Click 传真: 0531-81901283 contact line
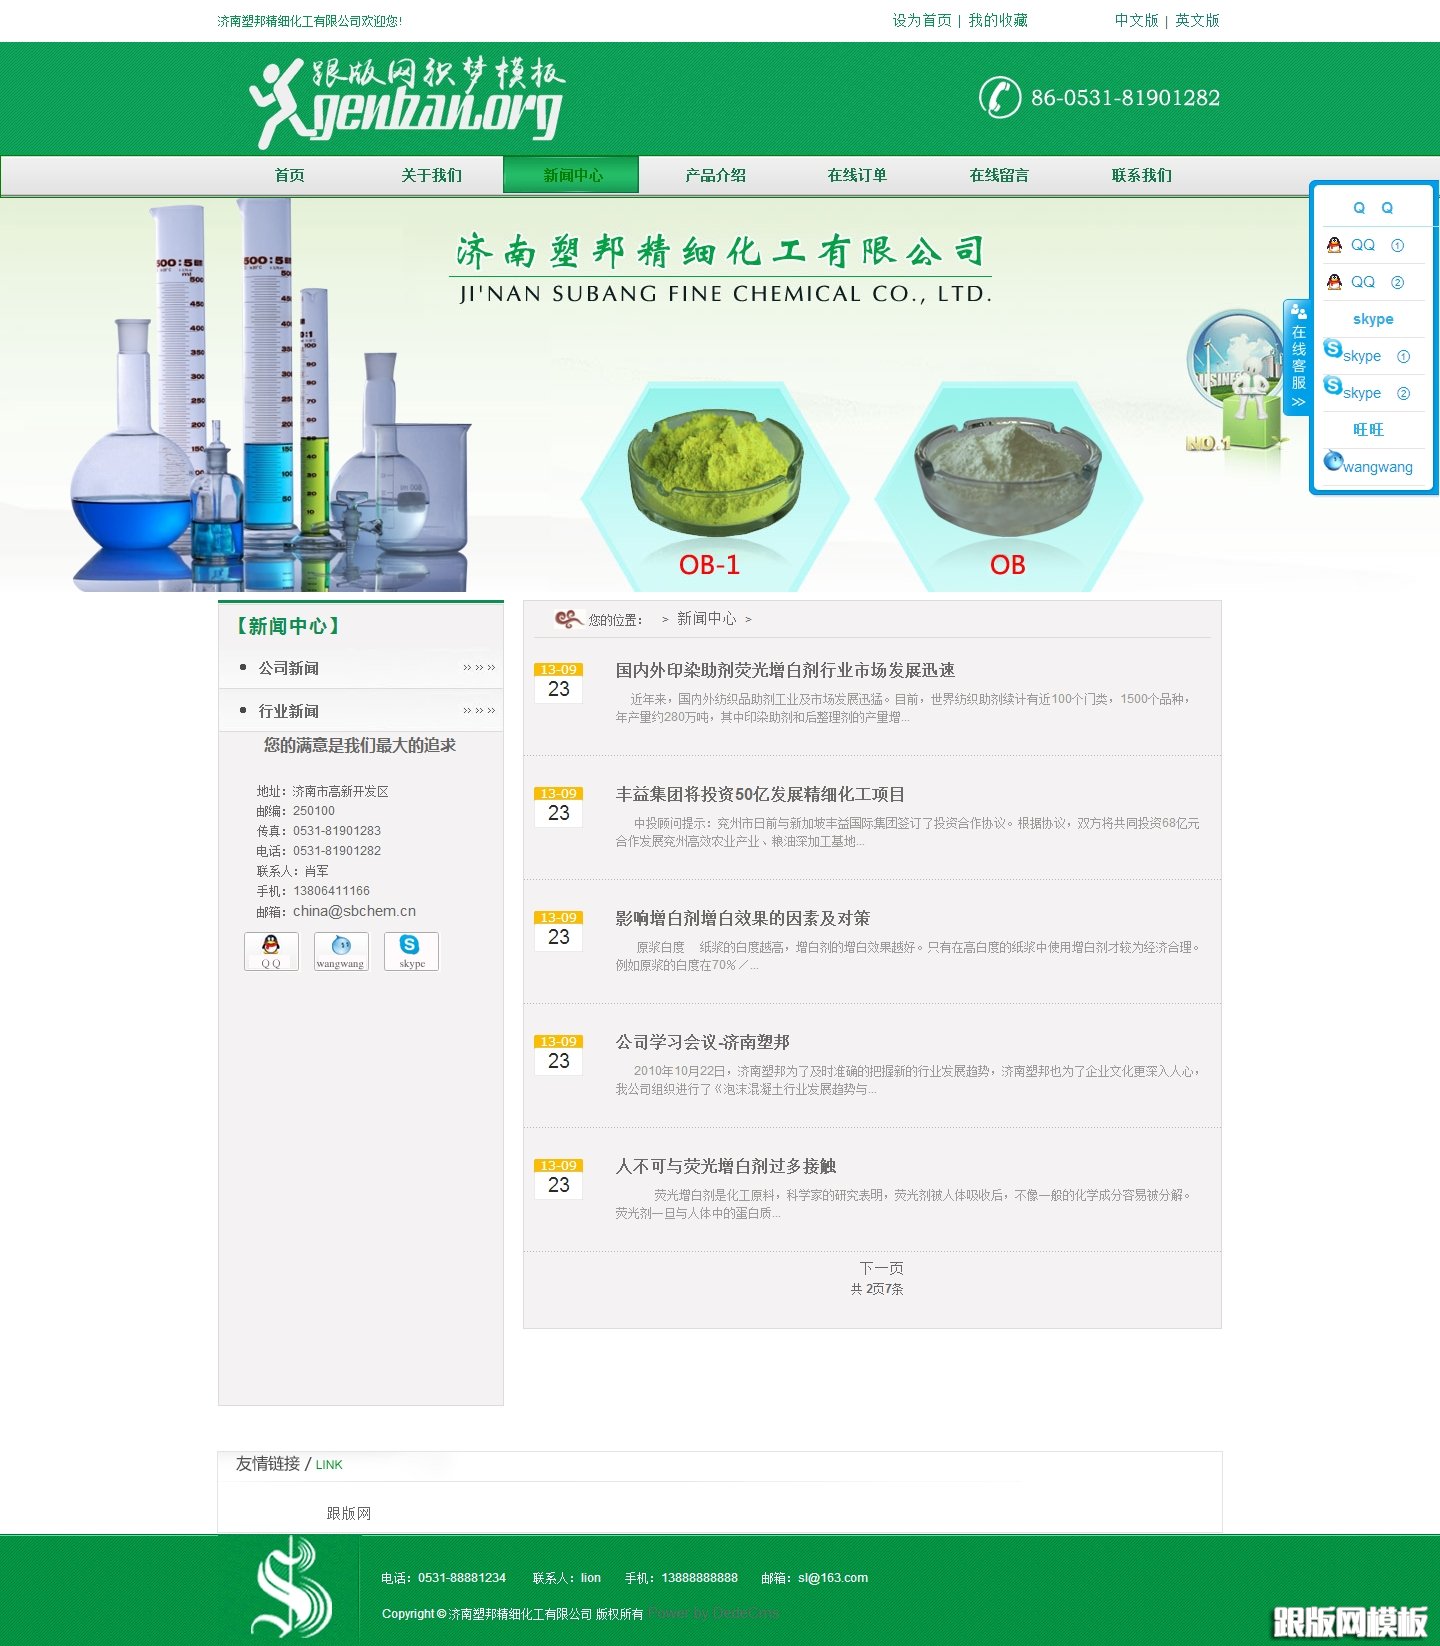This screenshot has width=1440, height=1646. click(319, 831)
